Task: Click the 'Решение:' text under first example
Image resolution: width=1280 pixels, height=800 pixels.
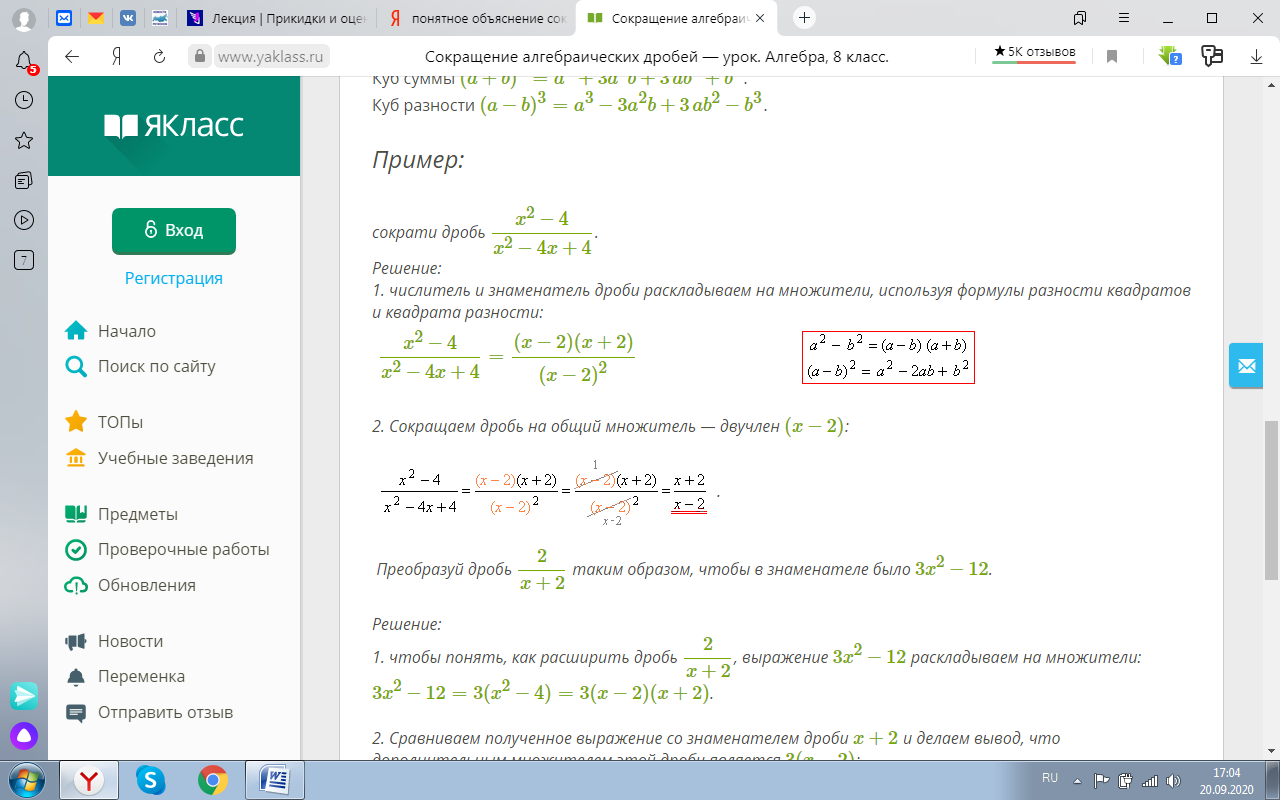Action: tap(407, 268)
